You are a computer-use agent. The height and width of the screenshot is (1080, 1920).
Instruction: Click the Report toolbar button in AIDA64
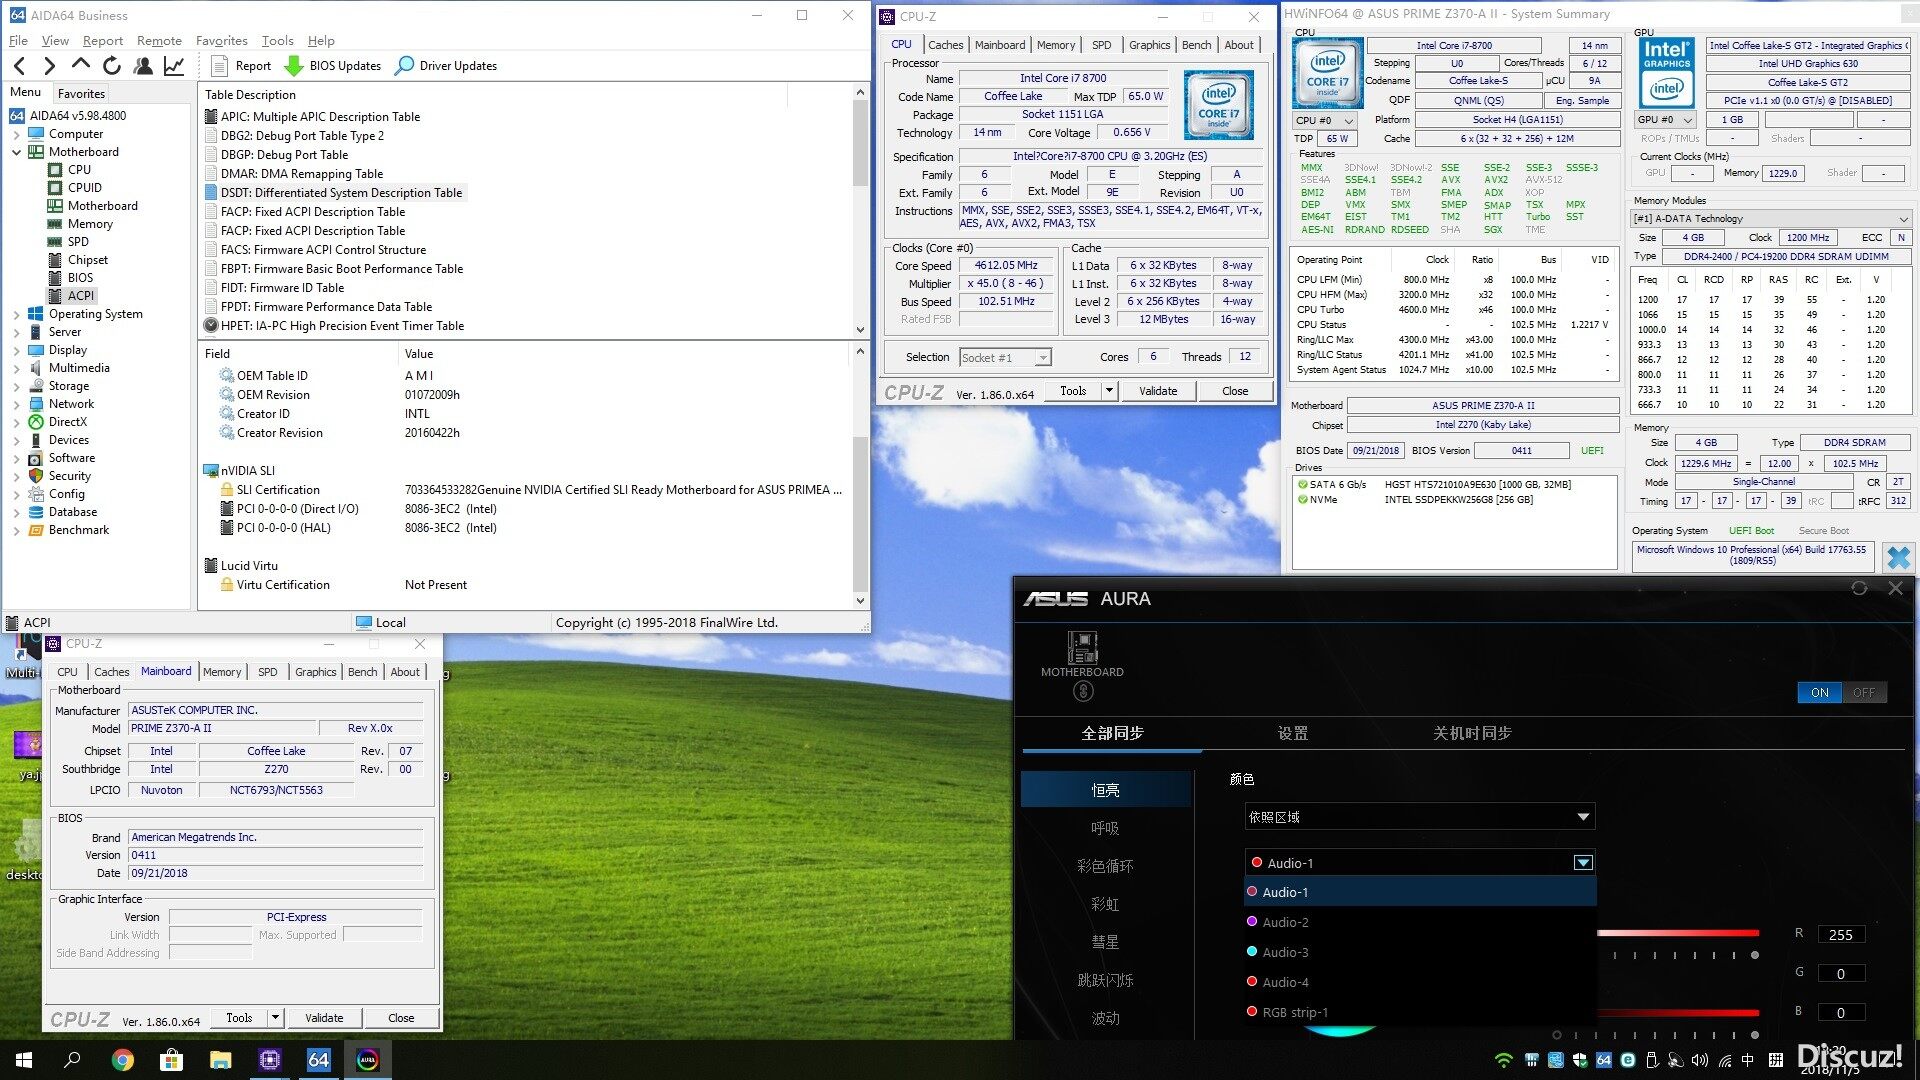(x=241, y=66)
